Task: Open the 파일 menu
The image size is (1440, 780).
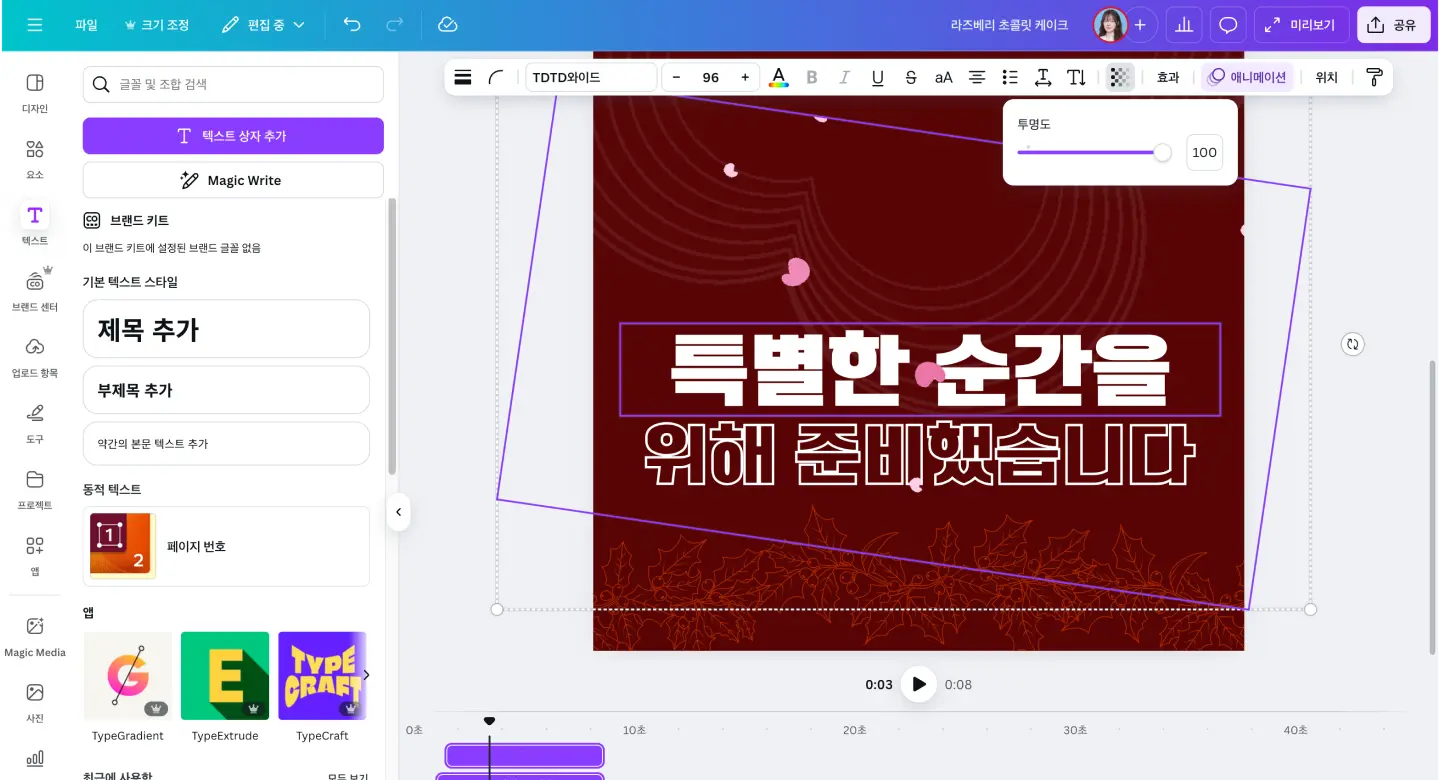Action: (x=86, y=25)
